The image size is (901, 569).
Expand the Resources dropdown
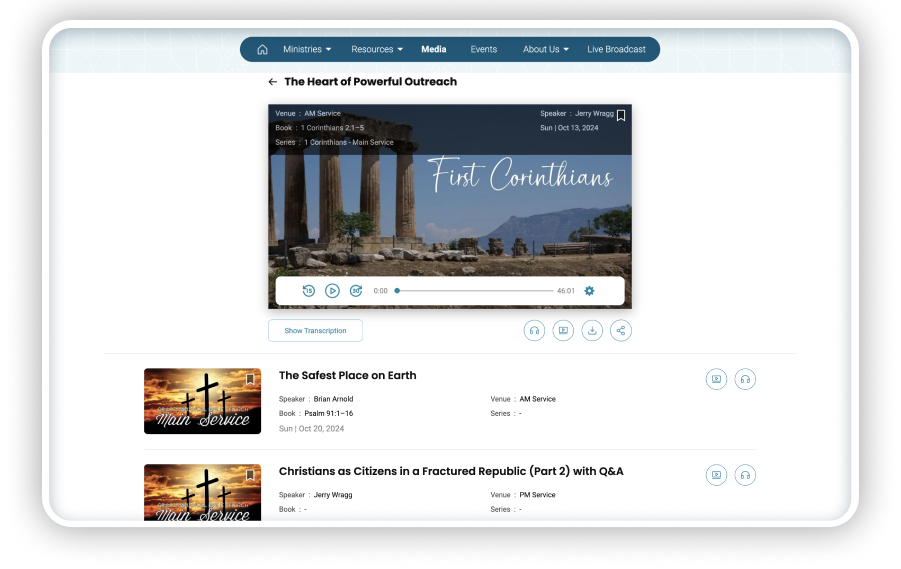point(377,49)
